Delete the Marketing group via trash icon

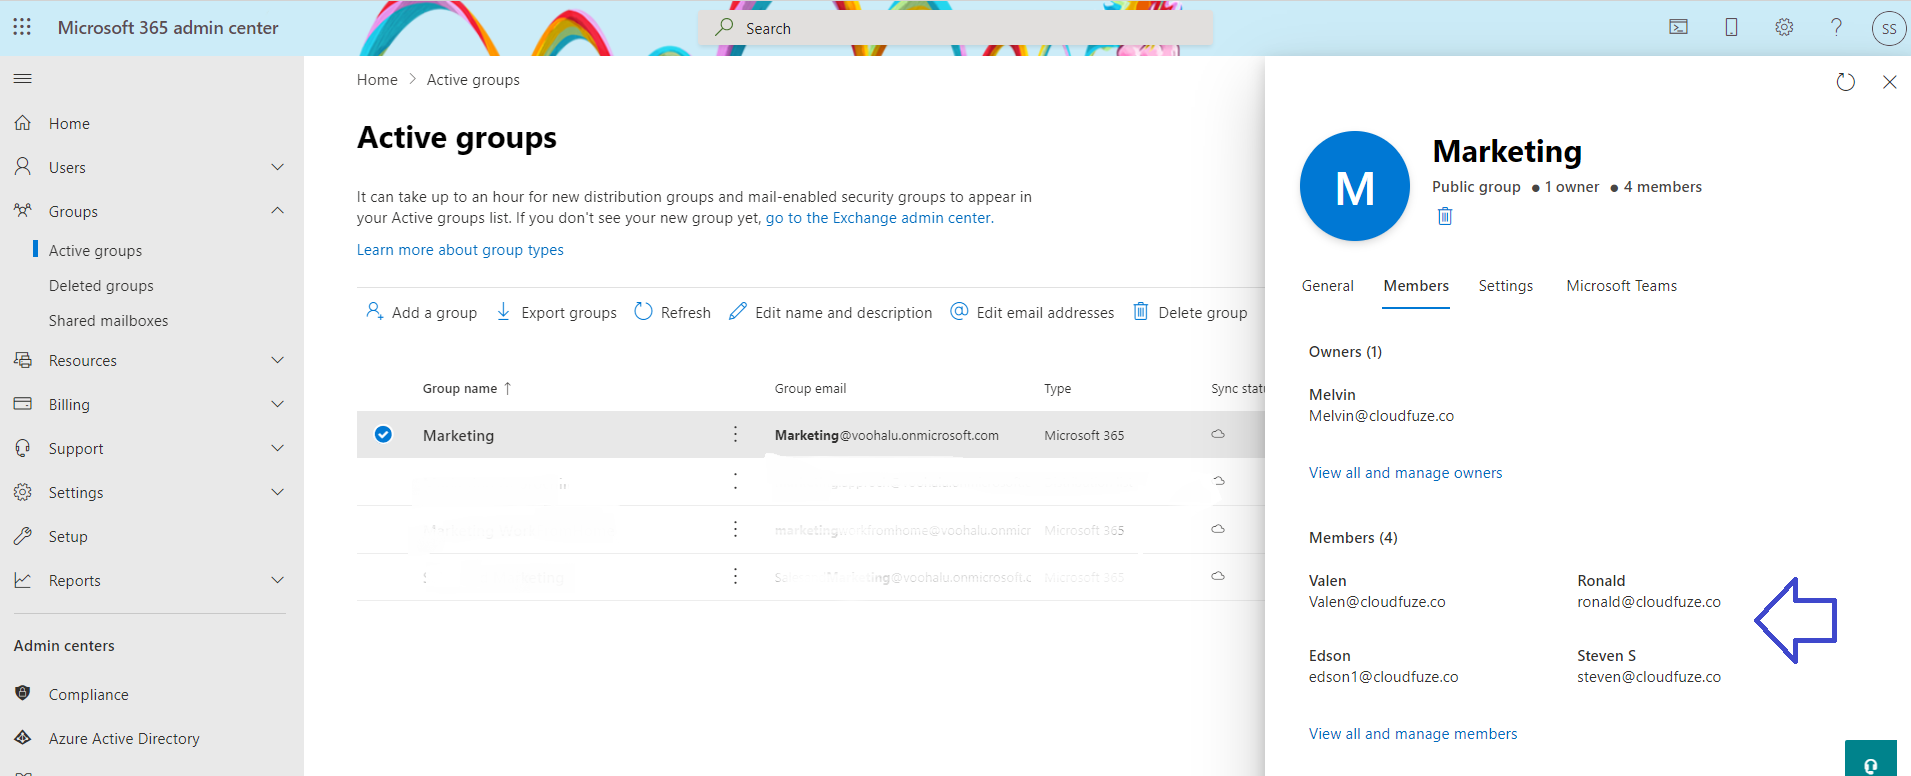pos(1444,216)
